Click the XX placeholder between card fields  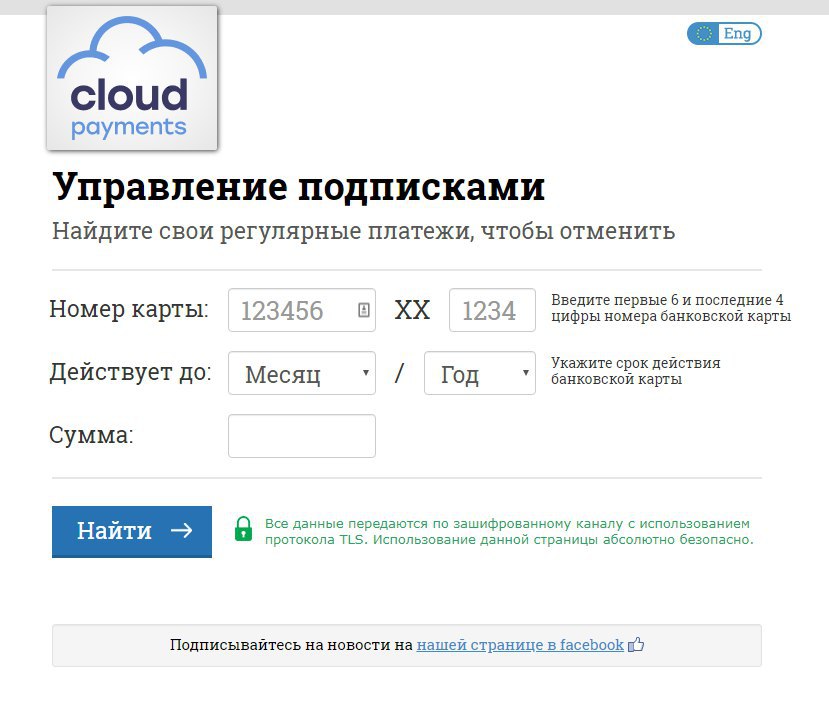[412, 310]
